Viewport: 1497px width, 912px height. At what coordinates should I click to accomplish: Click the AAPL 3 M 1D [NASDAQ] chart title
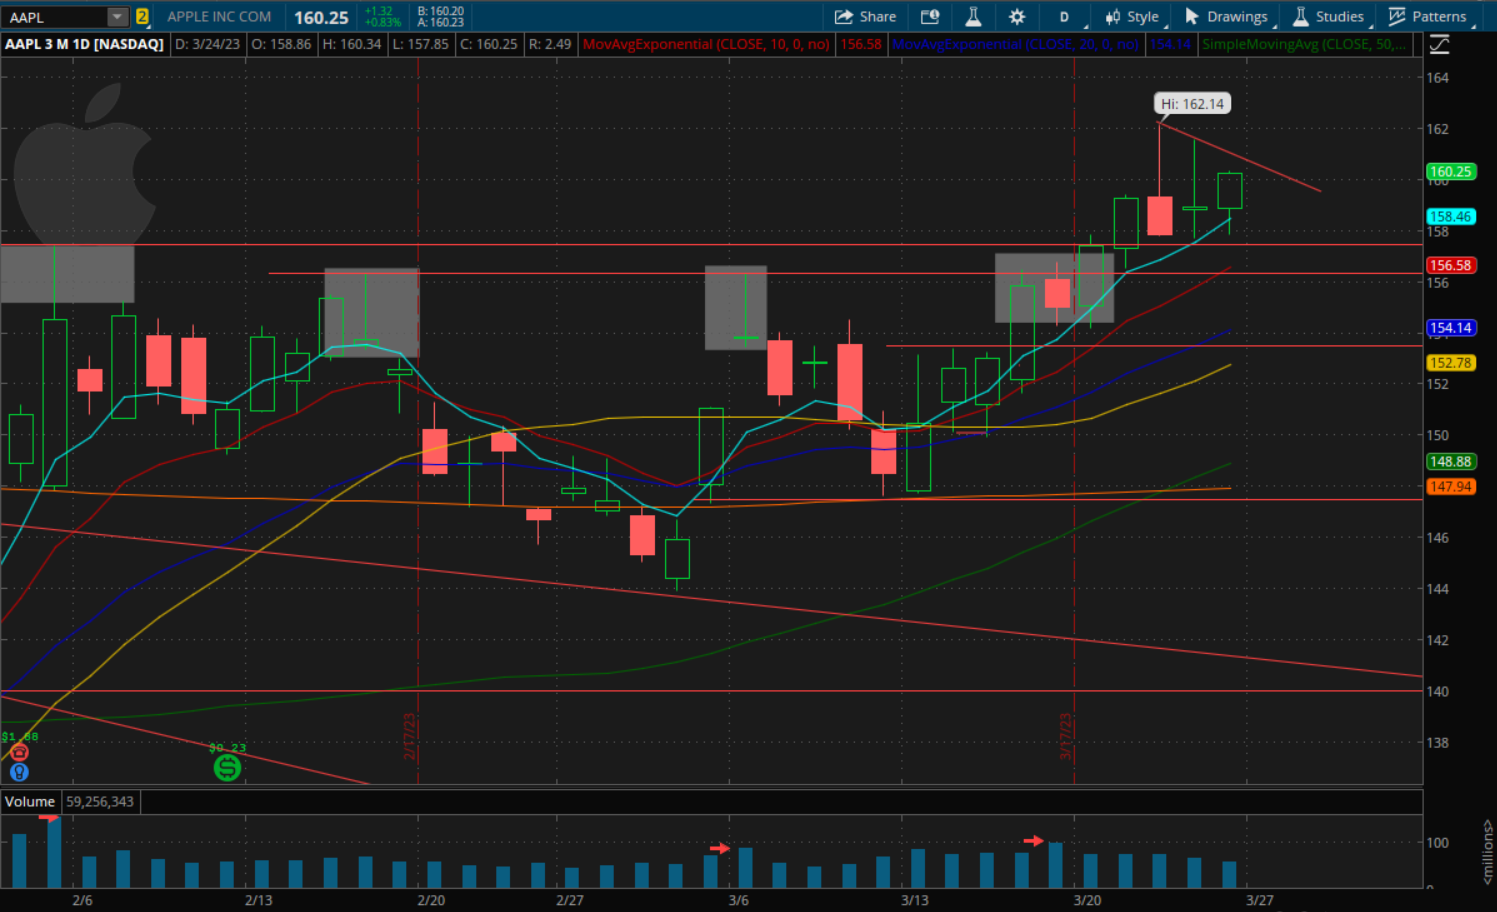point(84,44)
